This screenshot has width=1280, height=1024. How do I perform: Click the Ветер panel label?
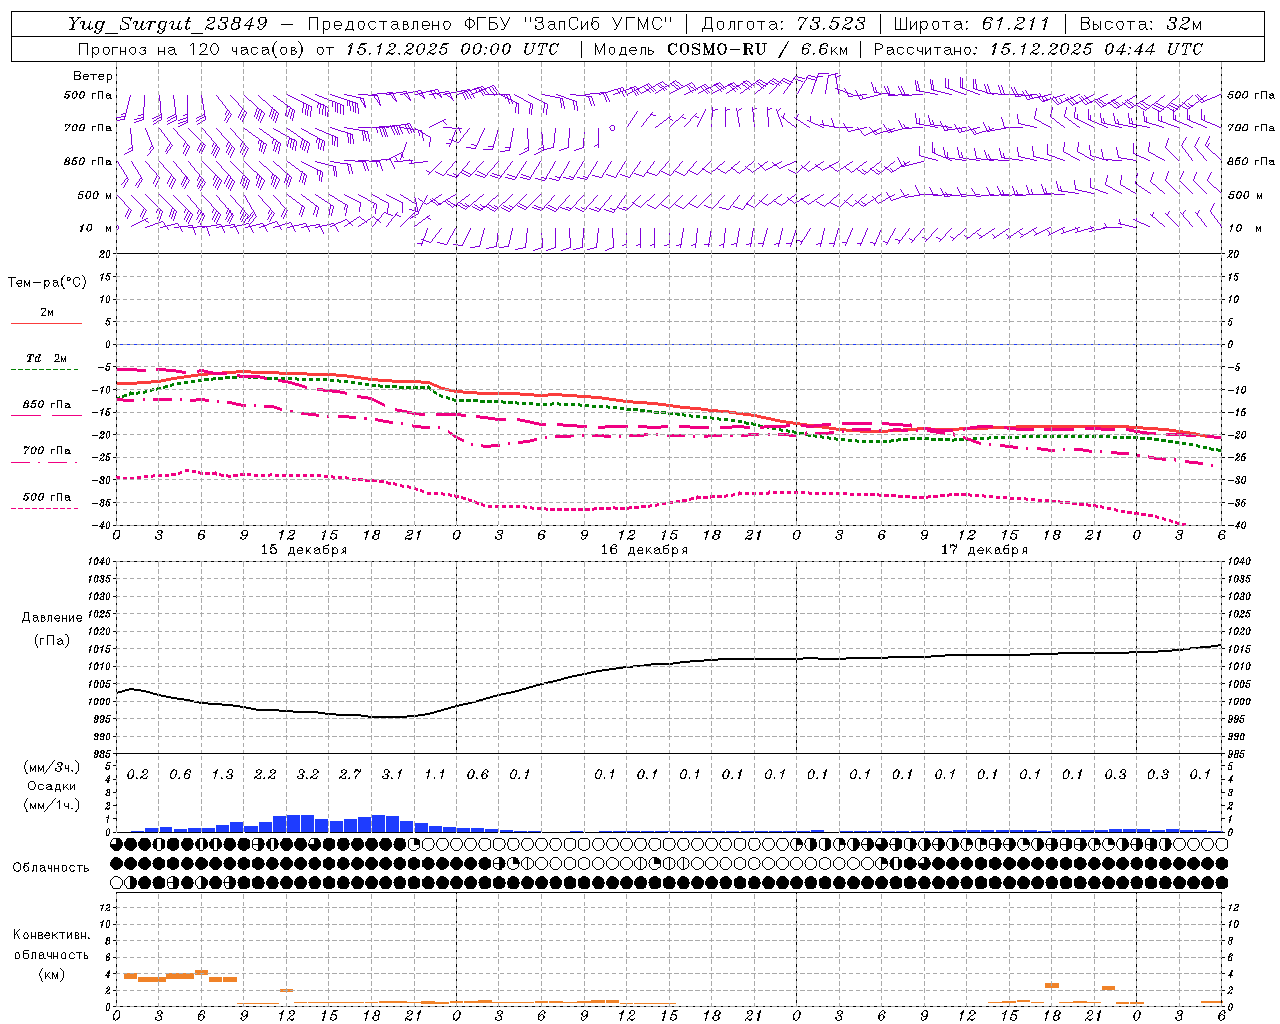click(x=93, y=76)
